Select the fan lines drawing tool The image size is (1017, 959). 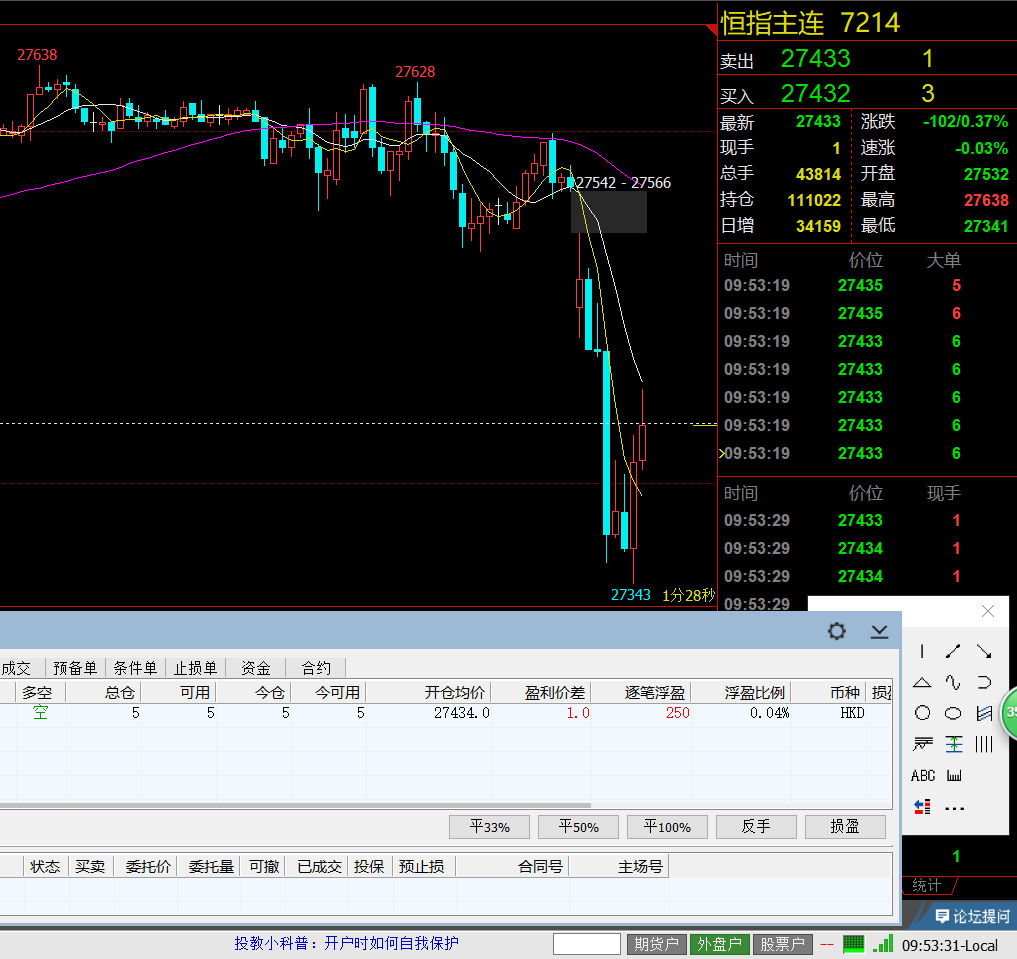[x=922, y=744]
